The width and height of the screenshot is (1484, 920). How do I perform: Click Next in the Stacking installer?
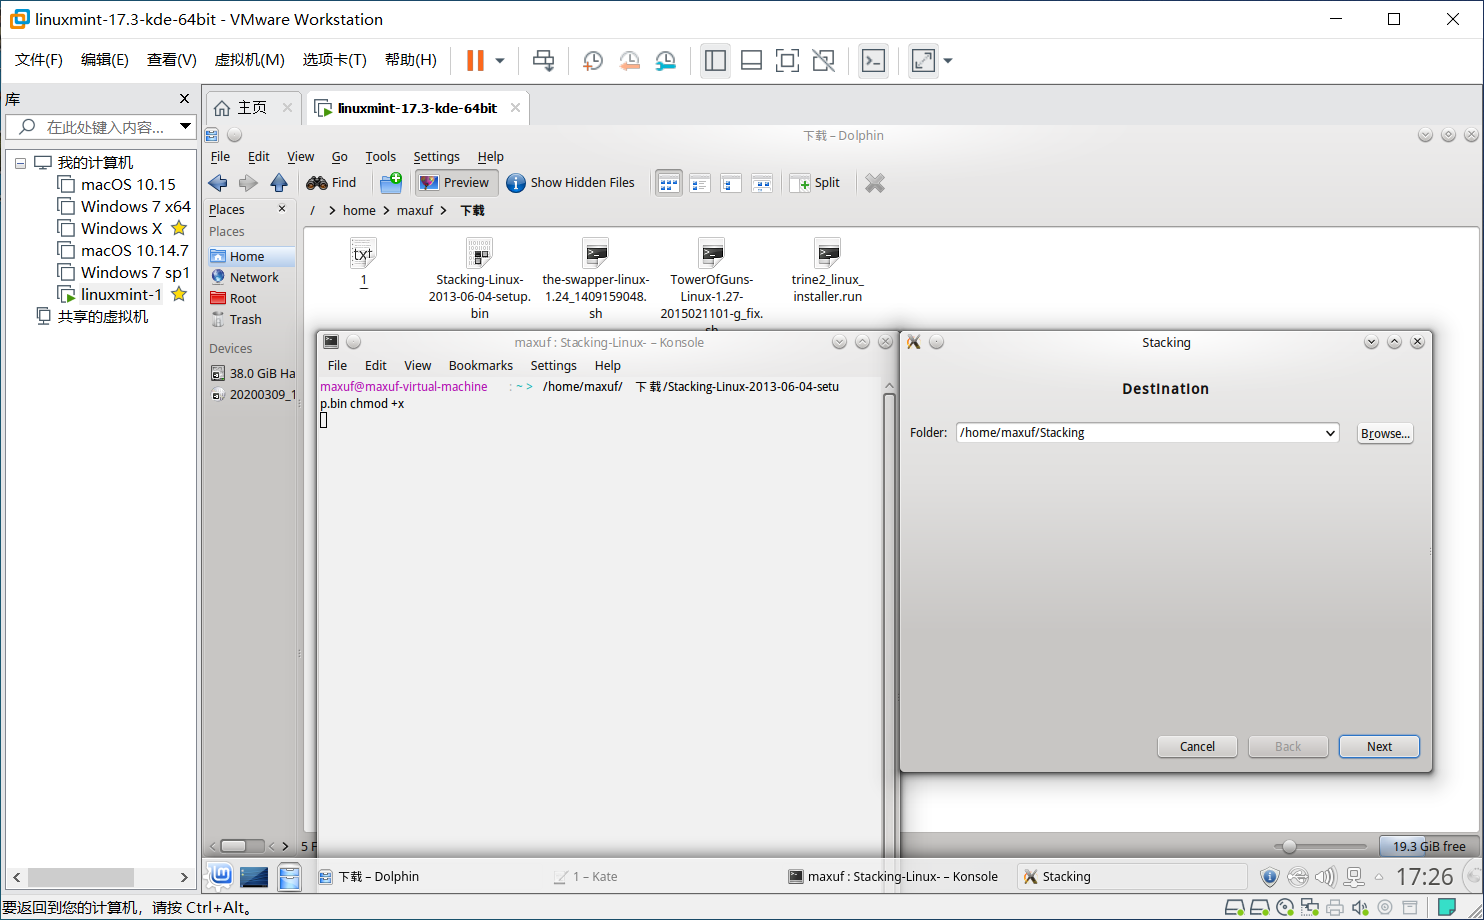(x=1379, y=747)
